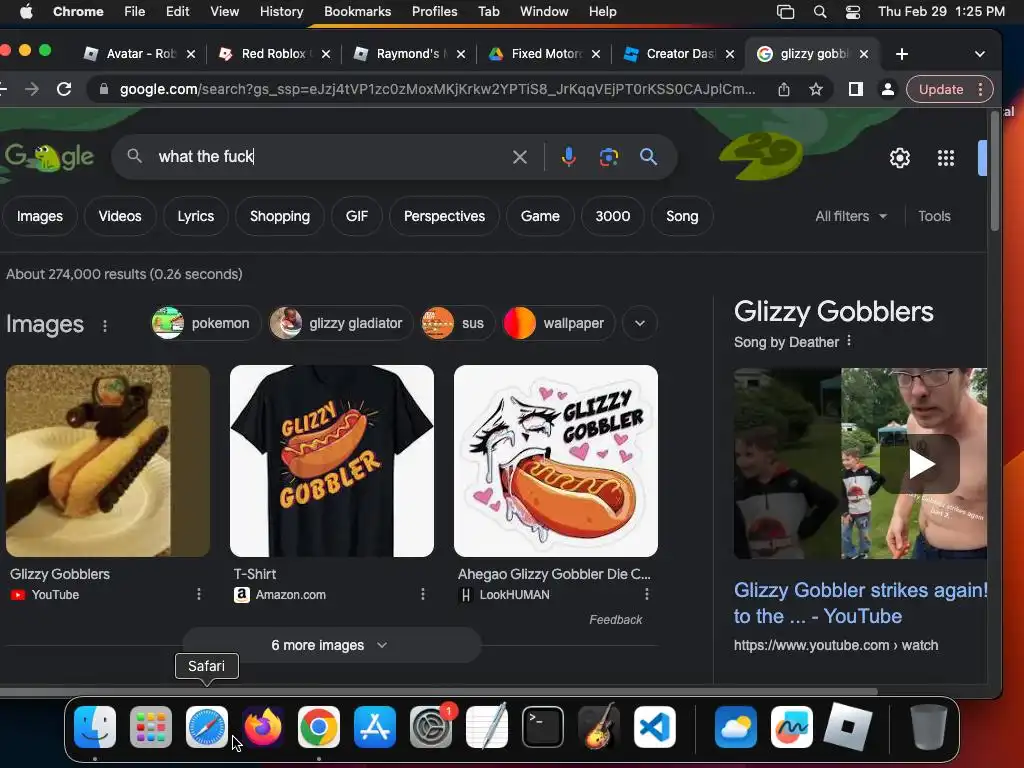Open the Chrome tab list chevron
The width and height of the screenshot is (1024, 768).
(x=980, y=54)
